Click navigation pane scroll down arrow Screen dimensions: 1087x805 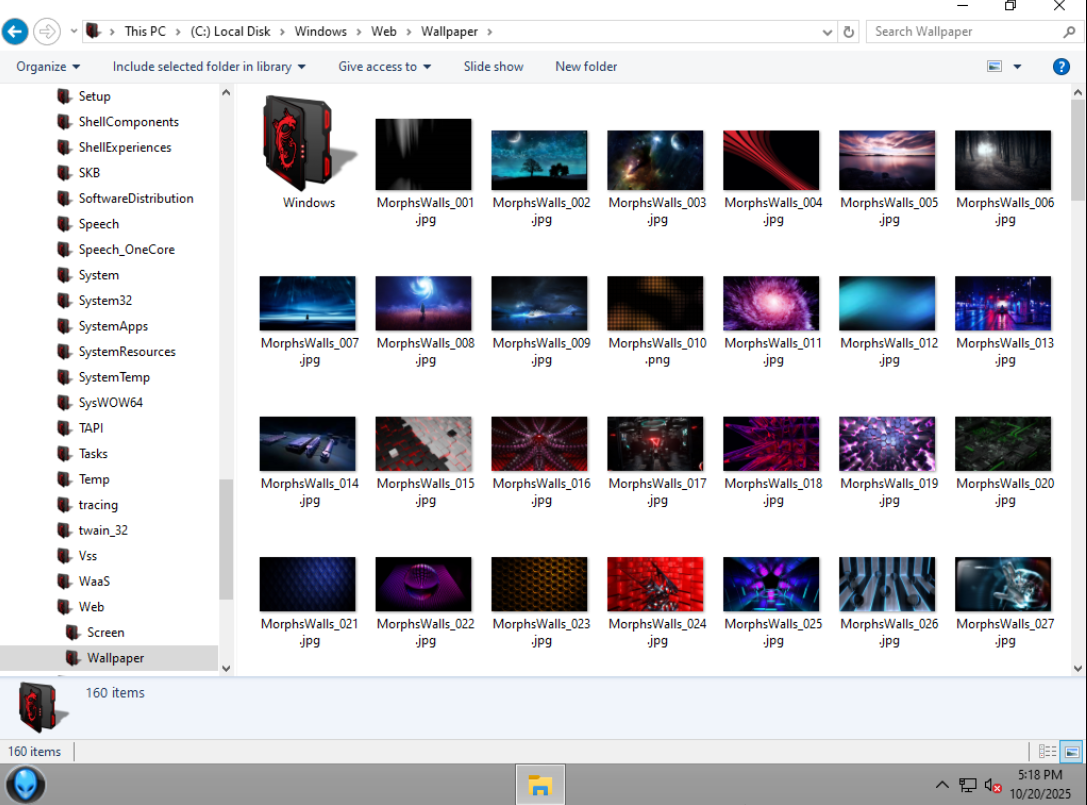pyautogui.click(x=226, y=668)
